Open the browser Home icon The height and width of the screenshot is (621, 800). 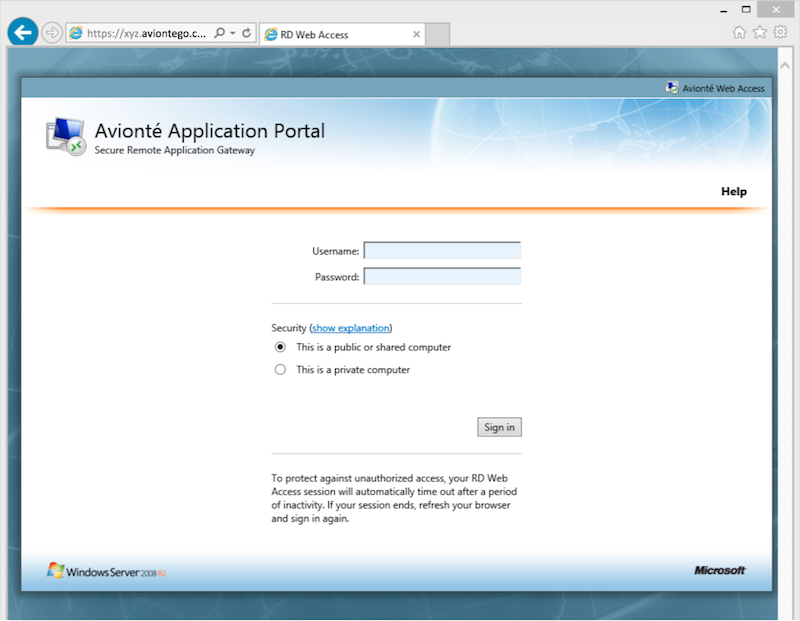pyautogui.click(x=739, y=33)
